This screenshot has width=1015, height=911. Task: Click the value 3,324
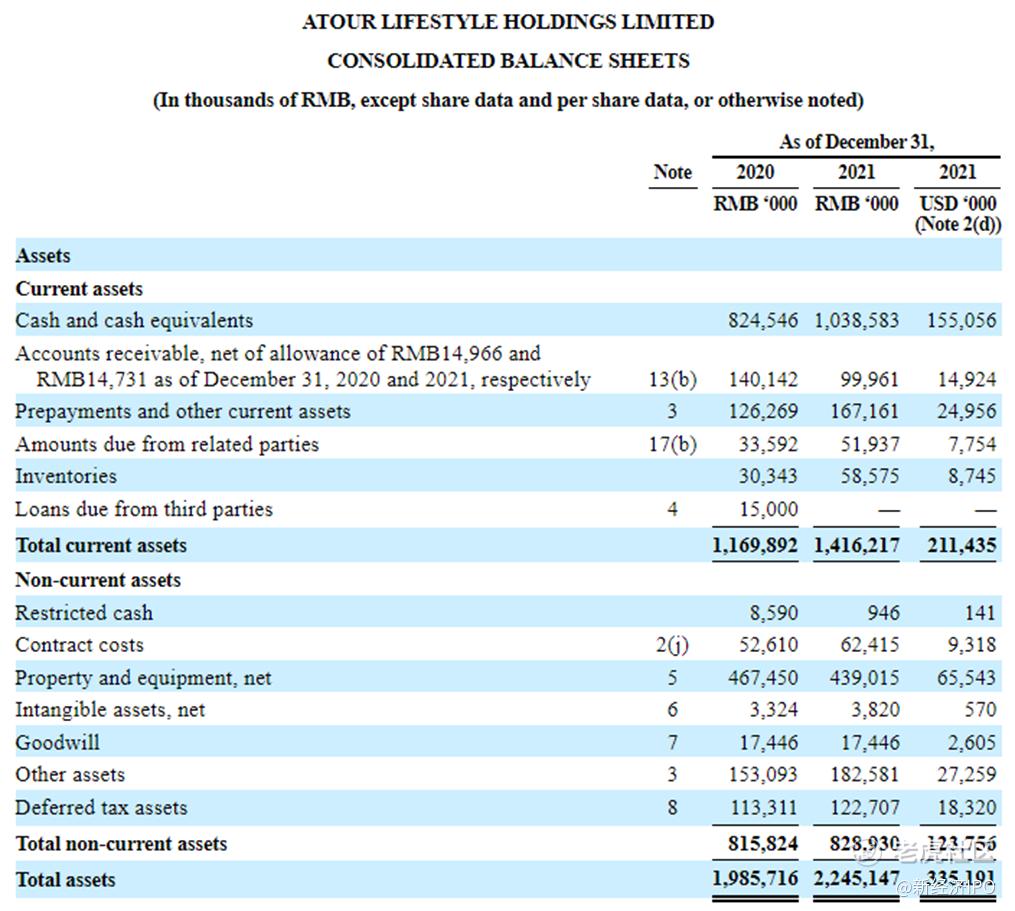pyautogui.click(x=774, y=710)
